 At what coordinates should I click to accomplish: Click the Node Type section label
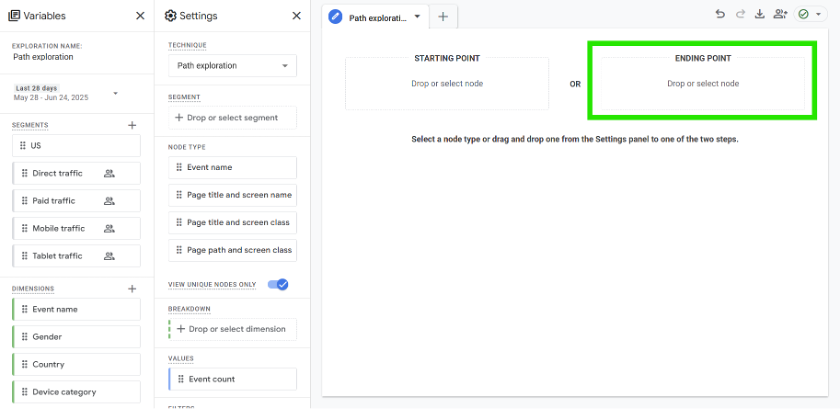point(186,147)
